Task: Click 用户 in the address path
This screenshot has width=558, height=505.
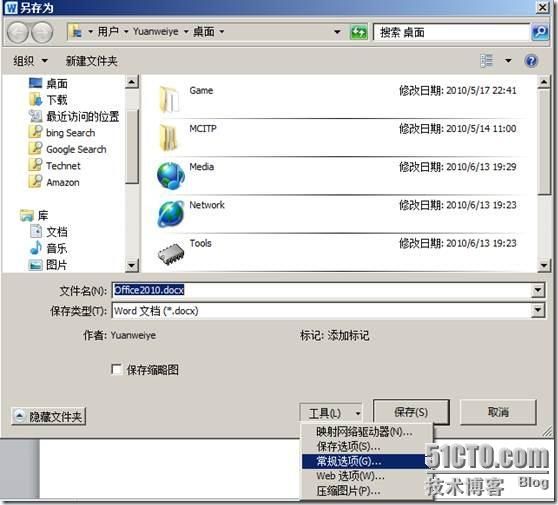Action: (x=108, y=32)
